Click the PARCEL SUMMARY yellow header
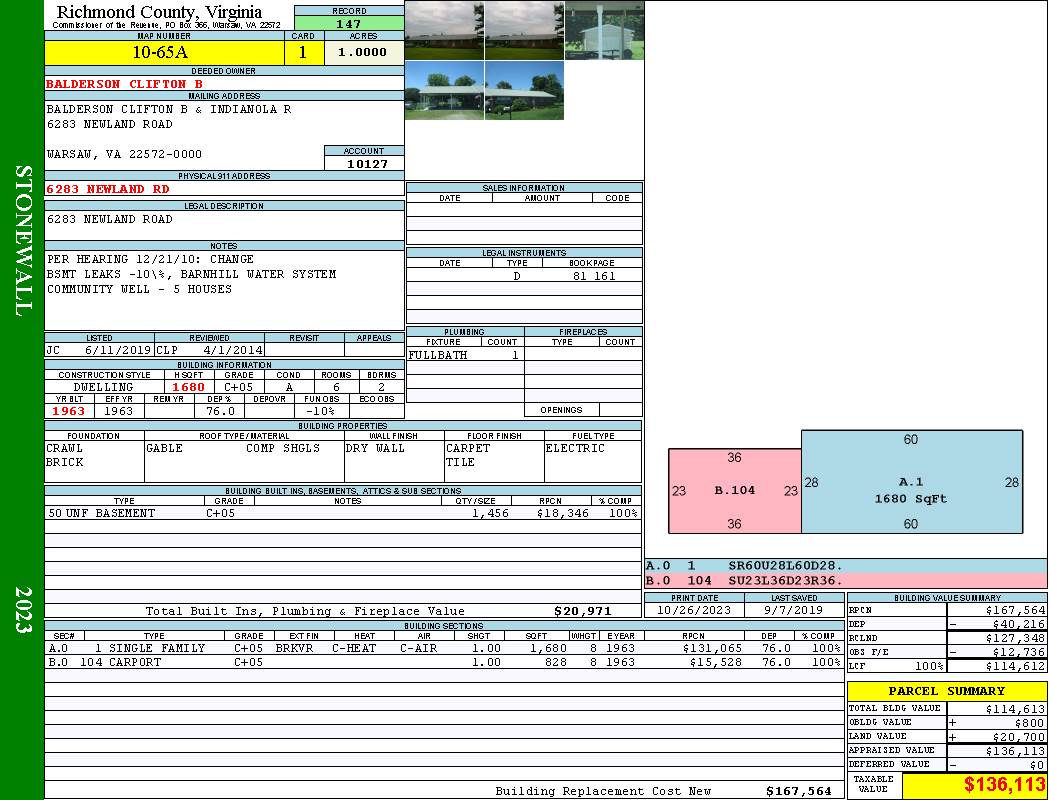 click(x=947, y=691)
